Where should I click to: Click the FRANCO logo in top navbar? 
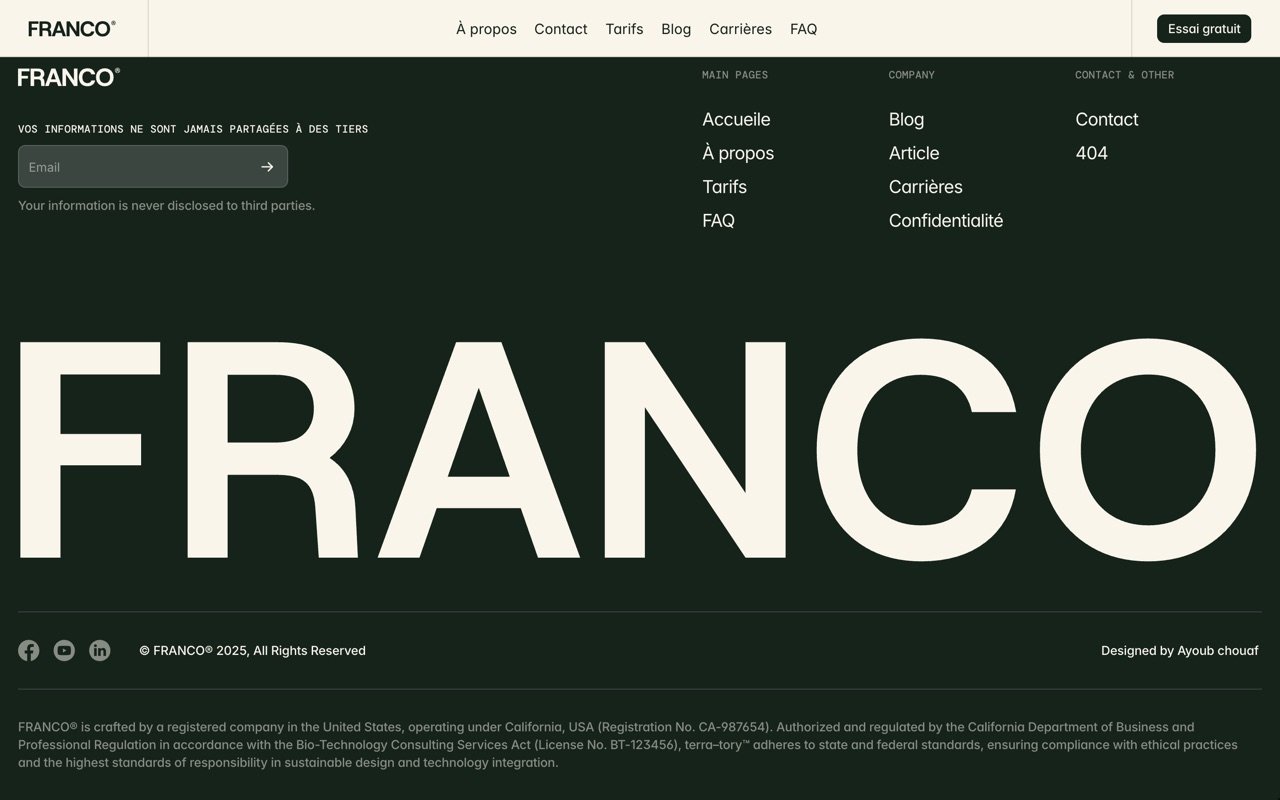point(72,29)
